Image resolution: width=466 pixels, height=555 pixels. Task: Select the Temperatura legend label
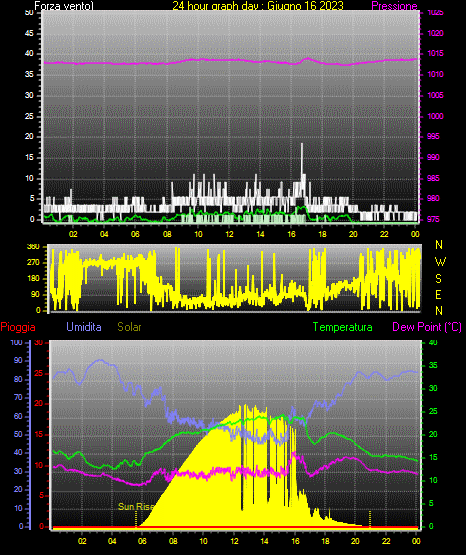click(x=343, y=327)
